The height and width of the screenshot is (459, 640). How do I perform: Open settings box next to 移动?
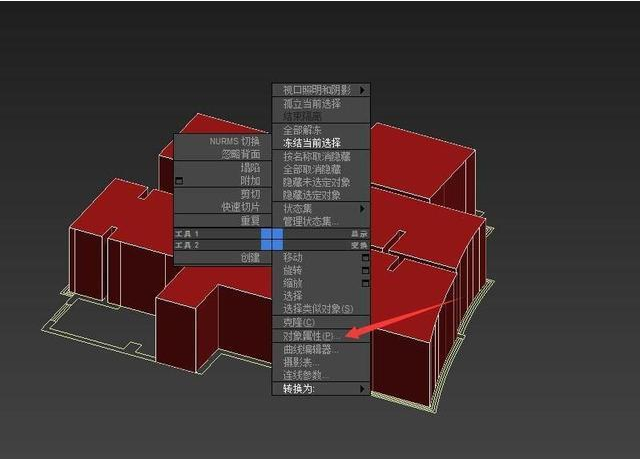pos(365,257)
